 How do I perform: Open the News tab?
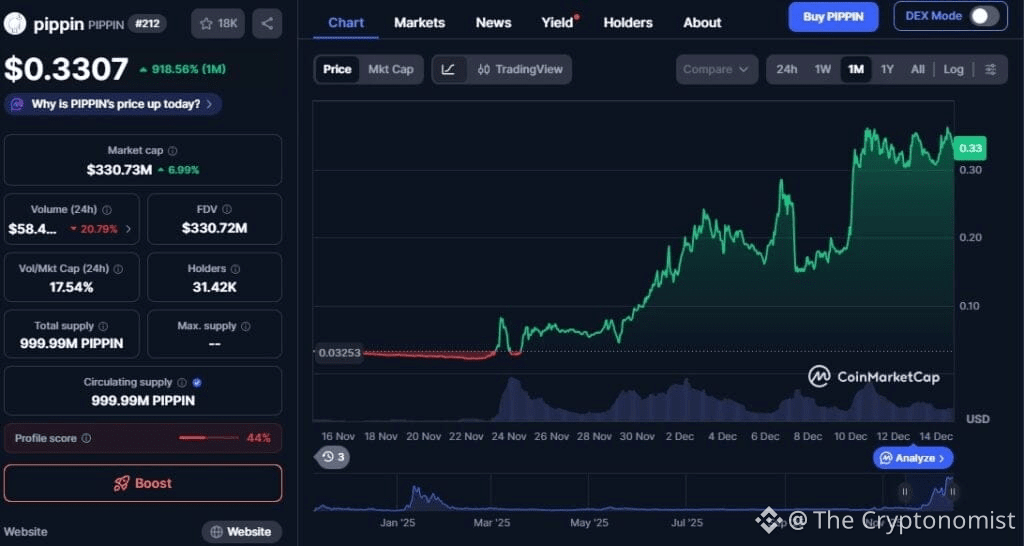[x=493, y=23]
